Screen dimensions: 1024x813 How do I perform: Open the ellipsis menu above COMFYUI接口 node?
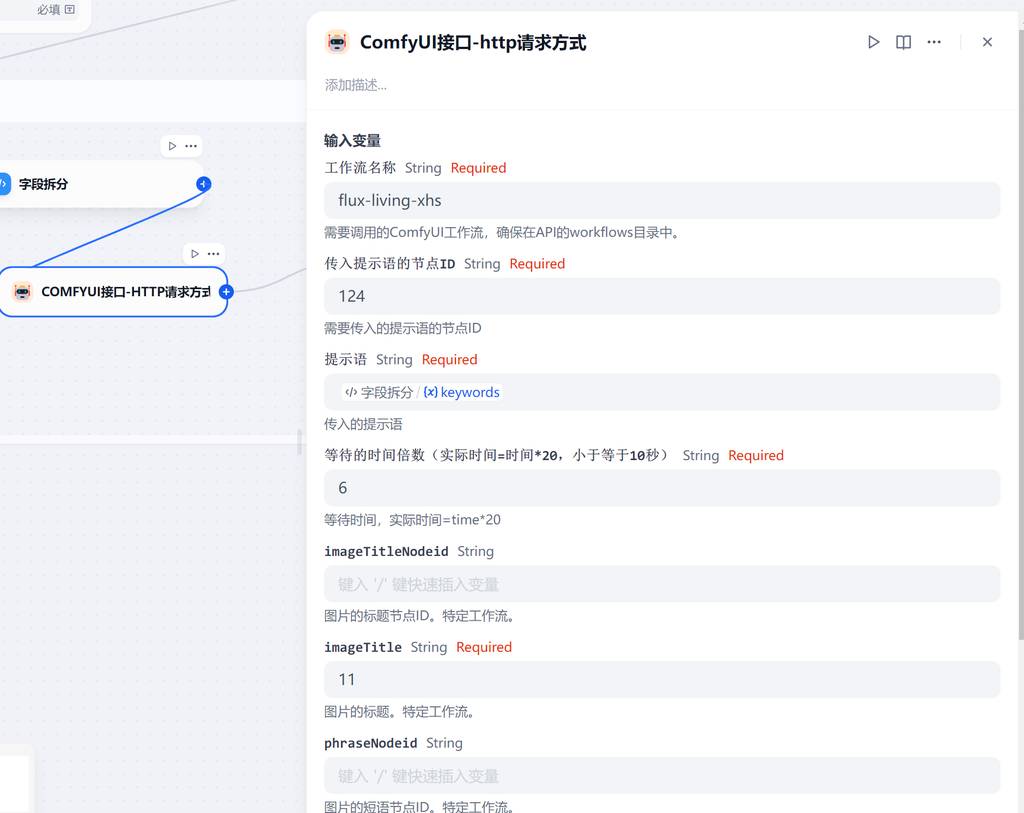(x=213, y=254)
